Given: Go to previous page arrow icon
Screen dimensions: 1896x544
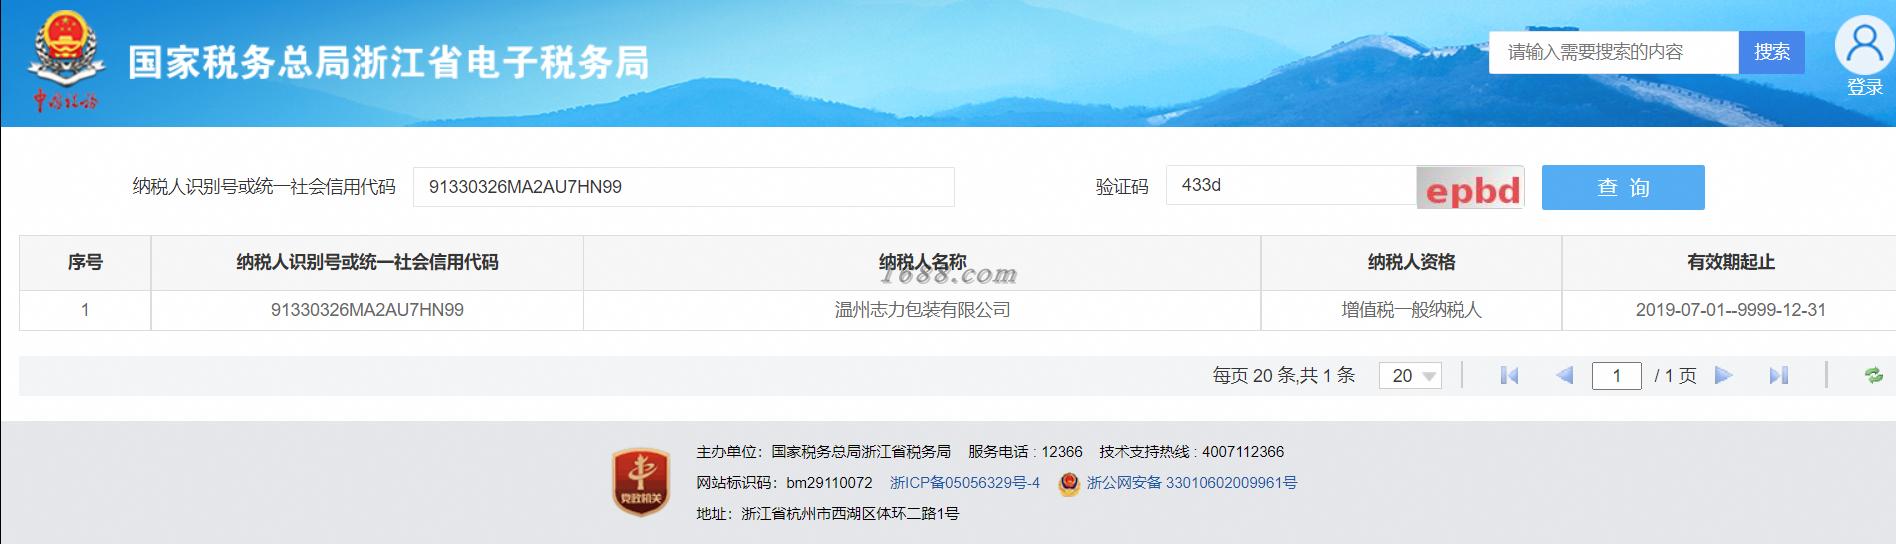Looking at the screenshot, I should pos(1565,375).
